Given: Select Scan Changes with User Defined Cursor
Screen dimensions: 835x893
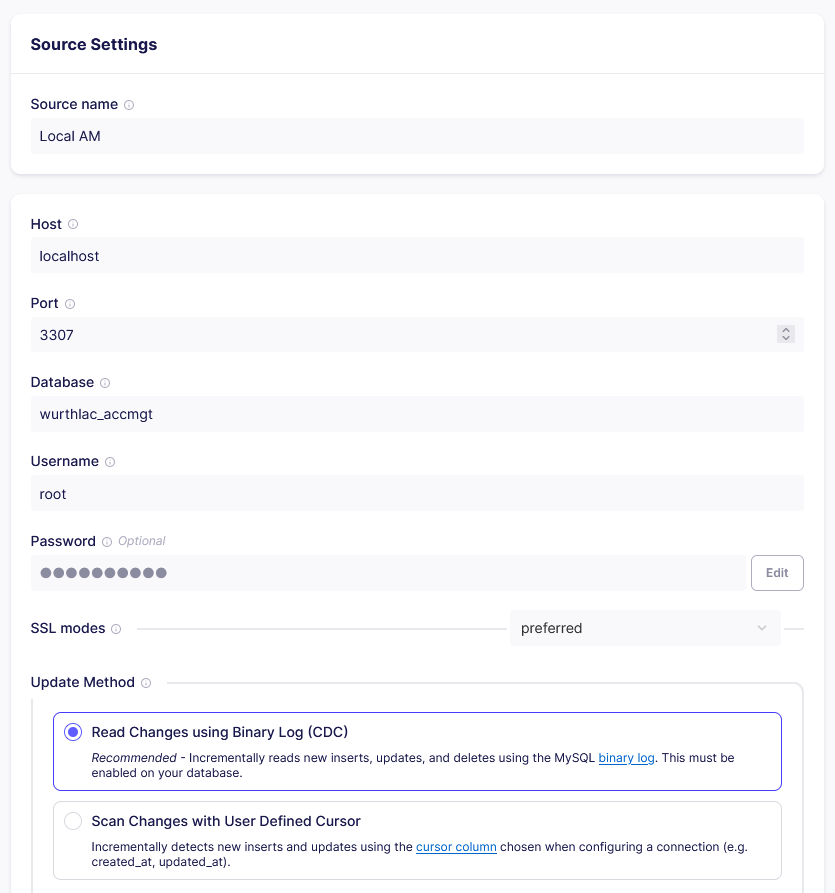Looking at the screenshot, I should (x=73, y=821).
